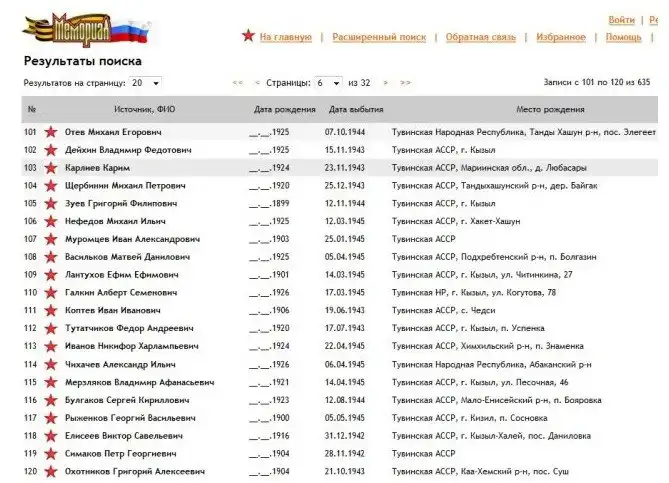Sort by Дата рождения column header
669x483 pixels.
click(282, 108)
